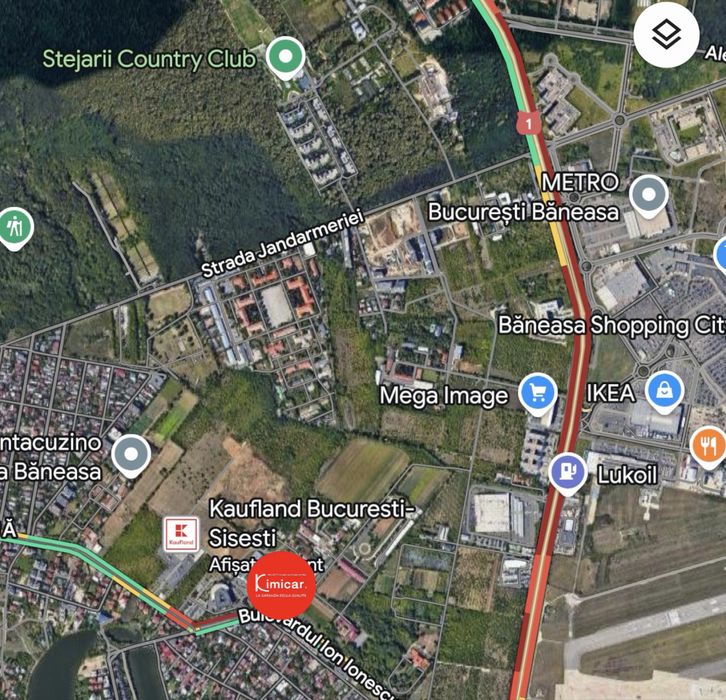Select the Strada Jandarmeriei street label
726x700 pixels.
(x=282, y=243)
